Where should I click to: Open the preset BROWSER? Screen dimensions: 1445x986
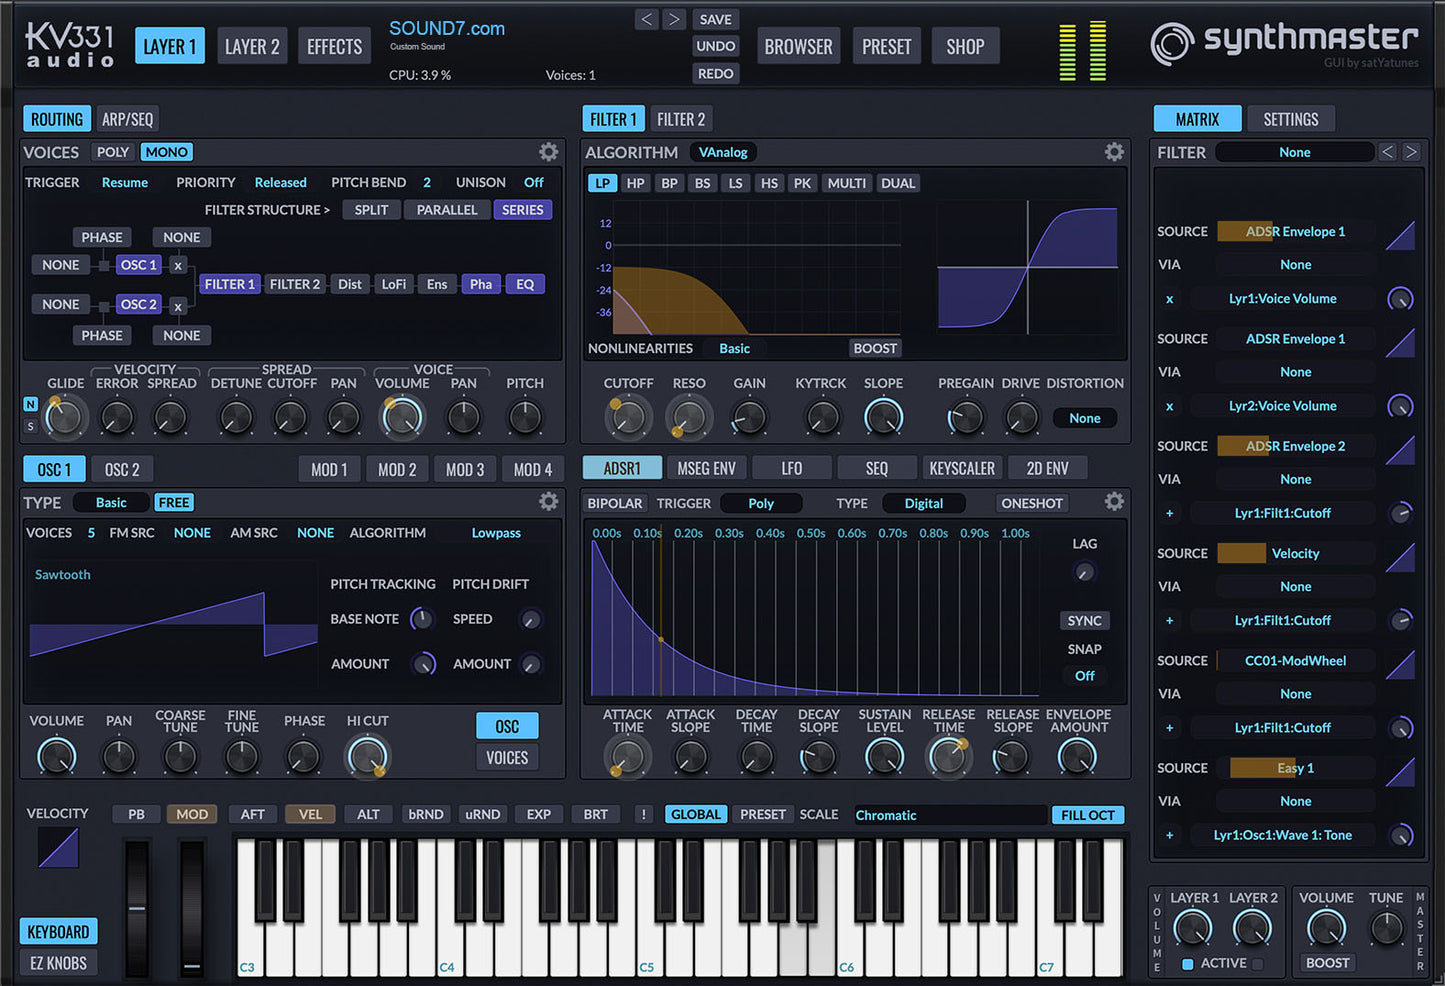pos(798,46)
